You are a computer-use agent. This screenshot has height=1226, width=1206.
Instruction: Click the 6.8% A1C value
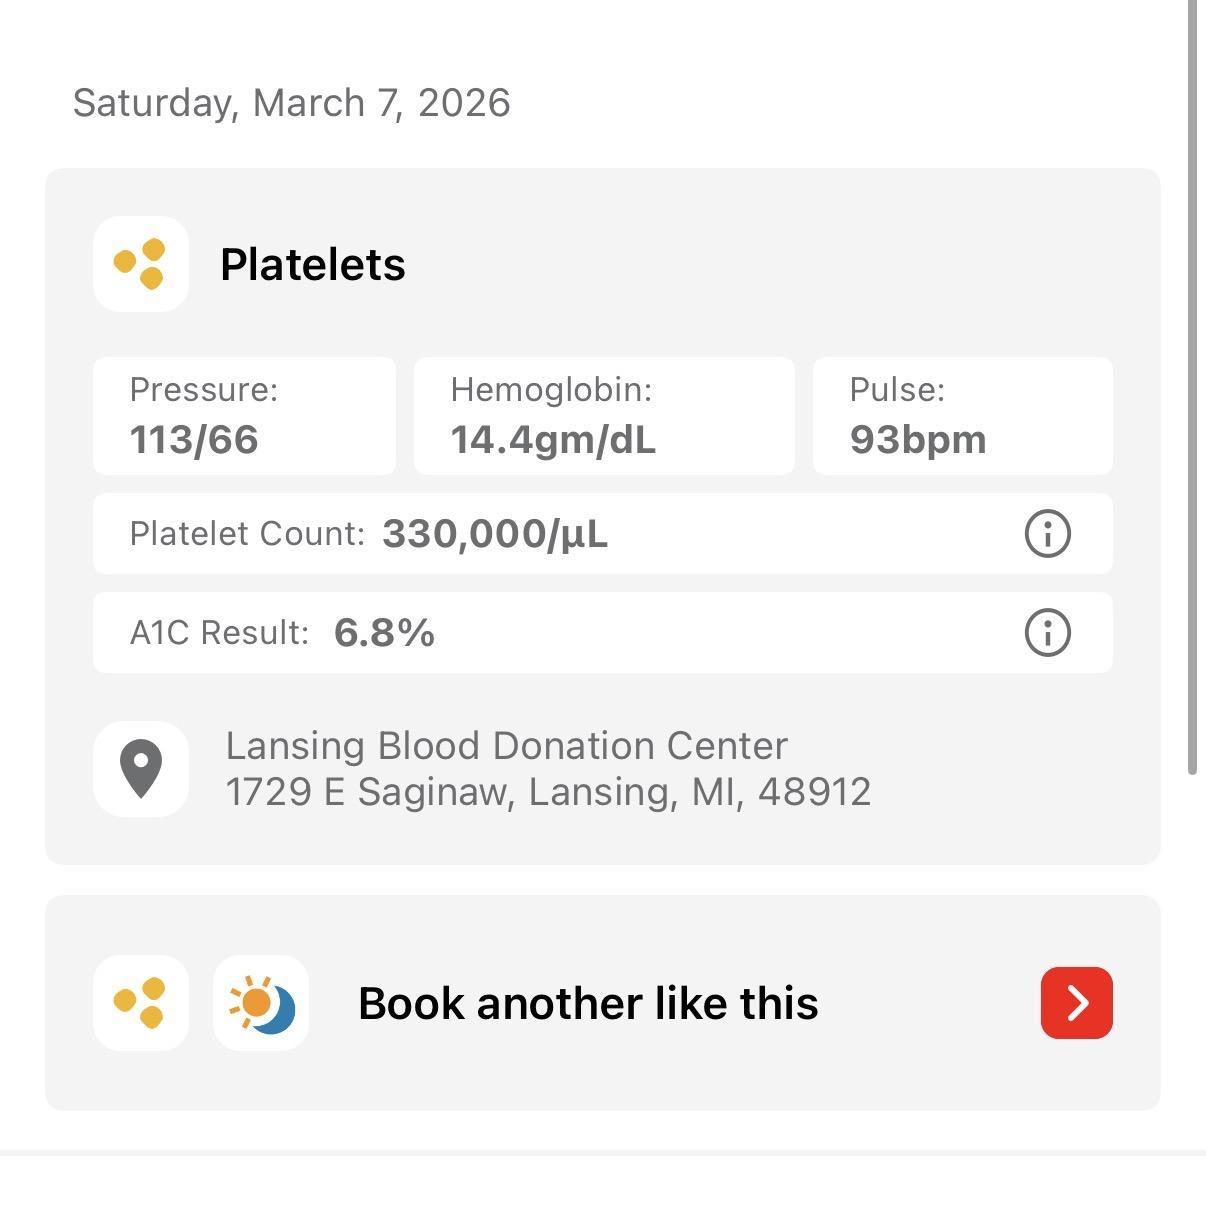384,633
